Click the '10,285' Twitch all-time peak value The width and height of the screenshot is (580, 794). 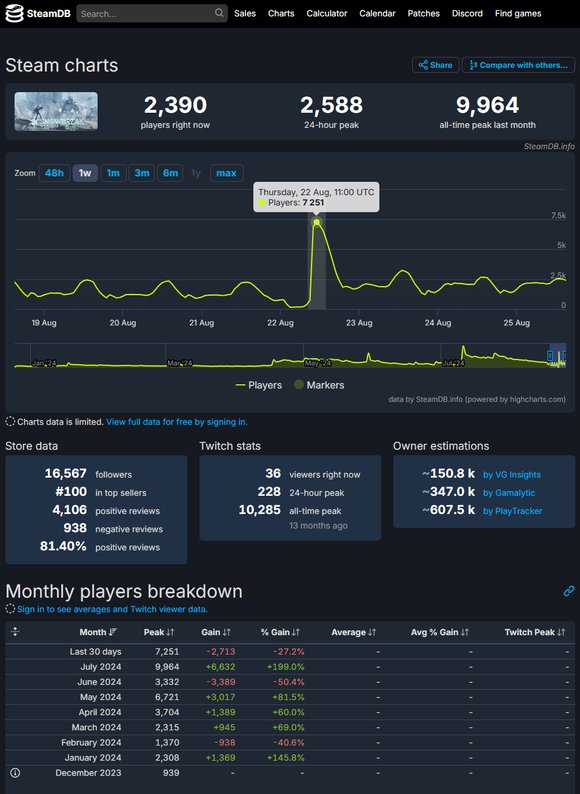[x=259, y=510]
